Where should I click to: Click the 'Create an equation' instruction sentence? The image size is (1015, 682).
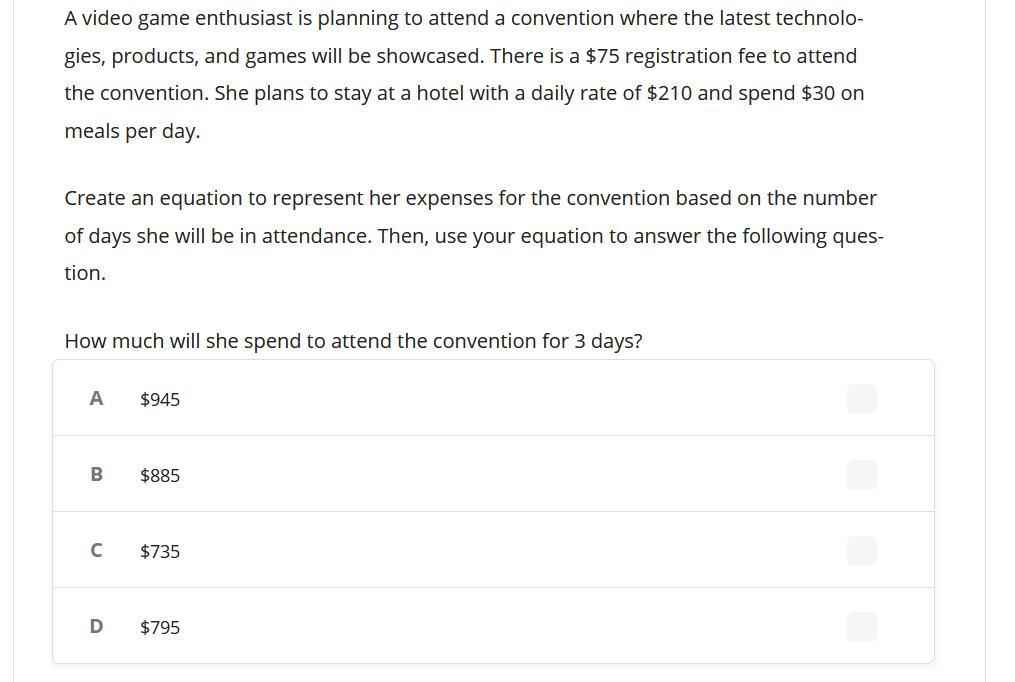click(470, 198)
